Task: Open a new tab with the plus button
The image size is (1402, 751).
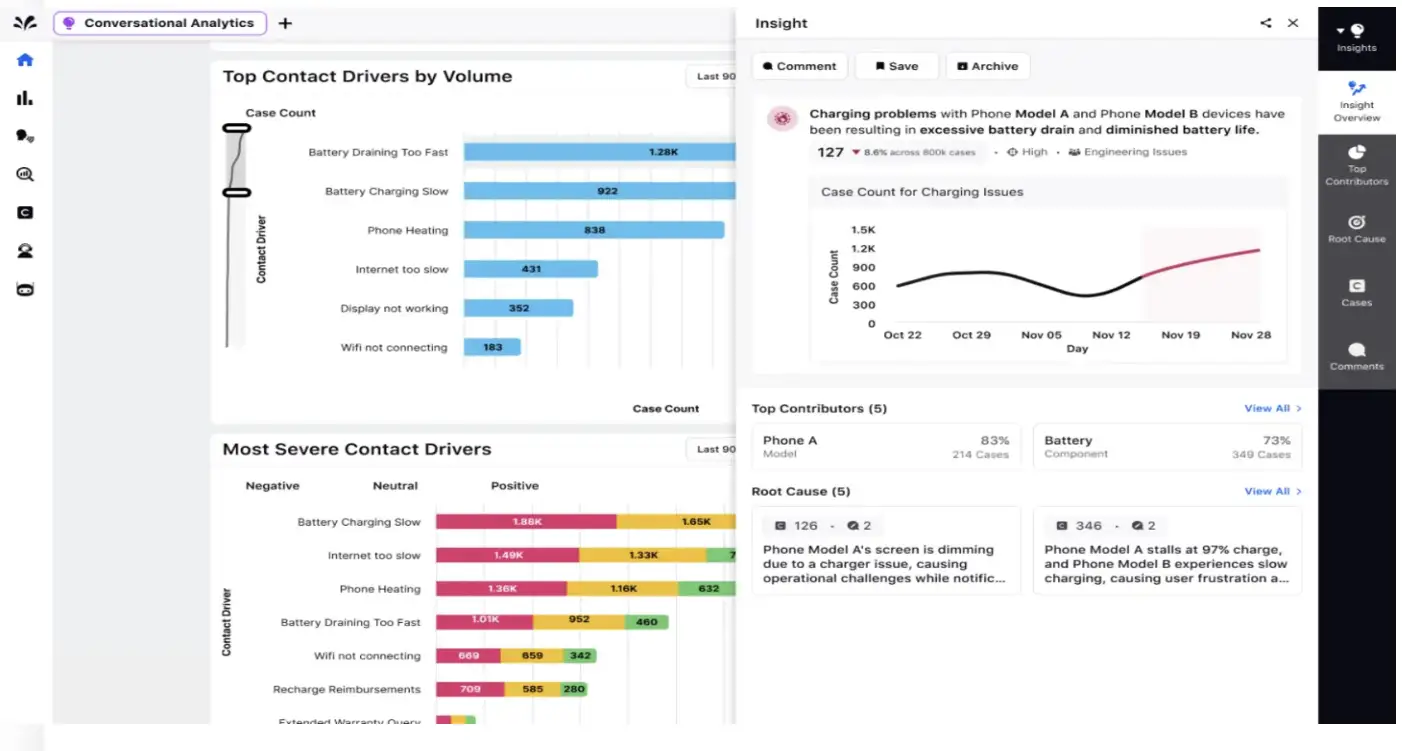Action: point(285,22)
